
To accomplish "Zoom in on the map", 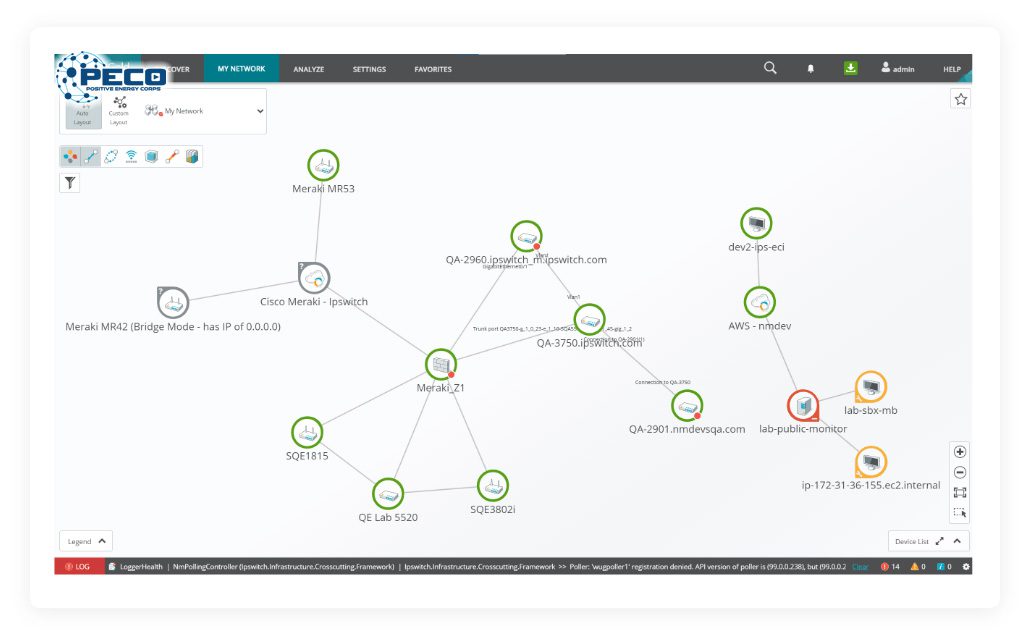I will [x=960, y=452].
